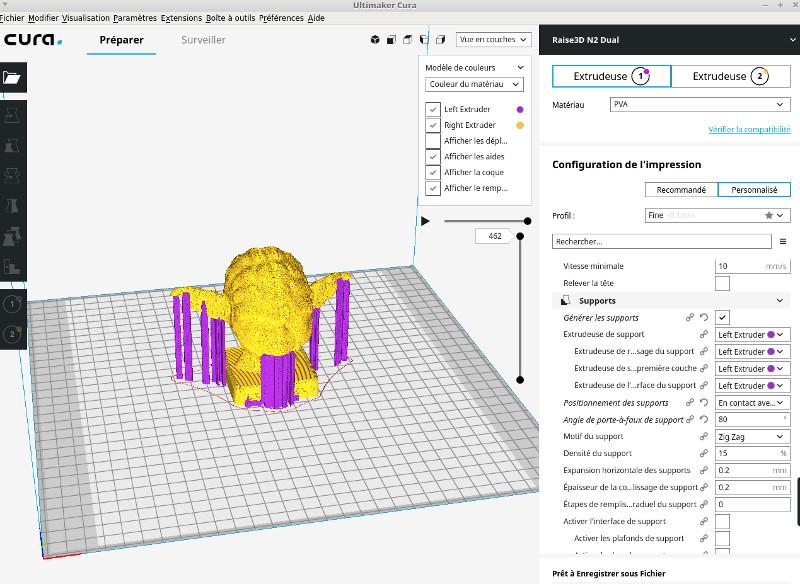The width and height of the screenshot is (800, 584).
Task: Toggle Afficher la coque checkbox
Action: tap(433, 172)
